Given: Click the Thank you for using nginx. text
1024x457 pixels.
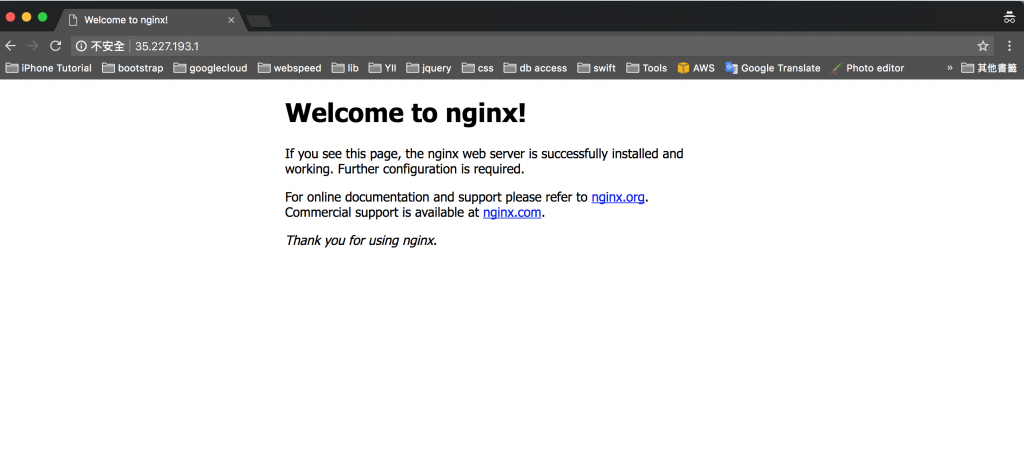Looking at the screenshot, I should coord(361,240).
